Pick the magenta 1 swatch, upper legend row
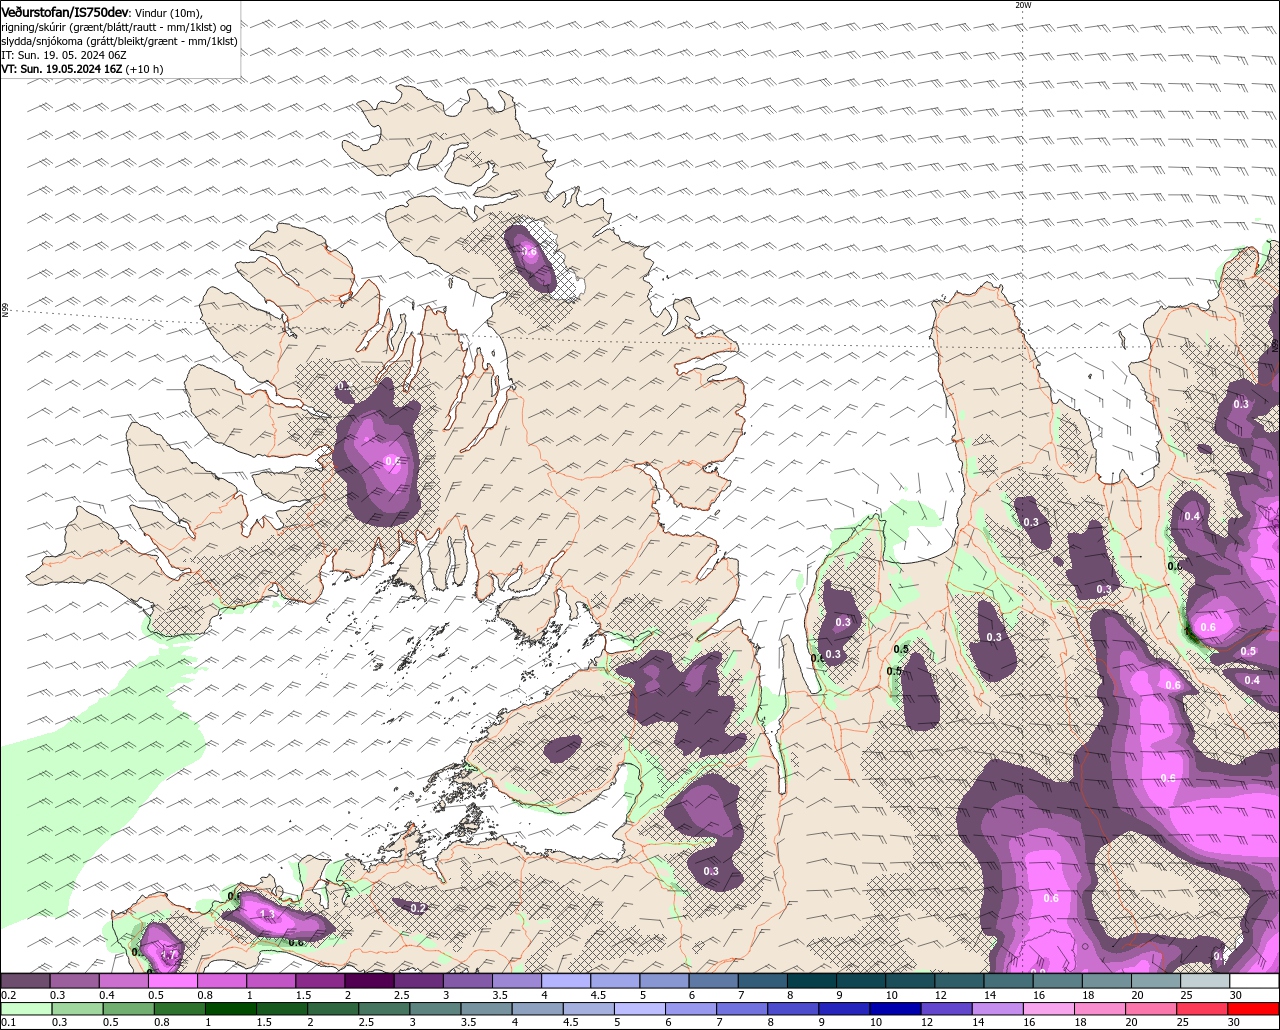Viewport: 1280px width, 1030px height. click(271, 981)
